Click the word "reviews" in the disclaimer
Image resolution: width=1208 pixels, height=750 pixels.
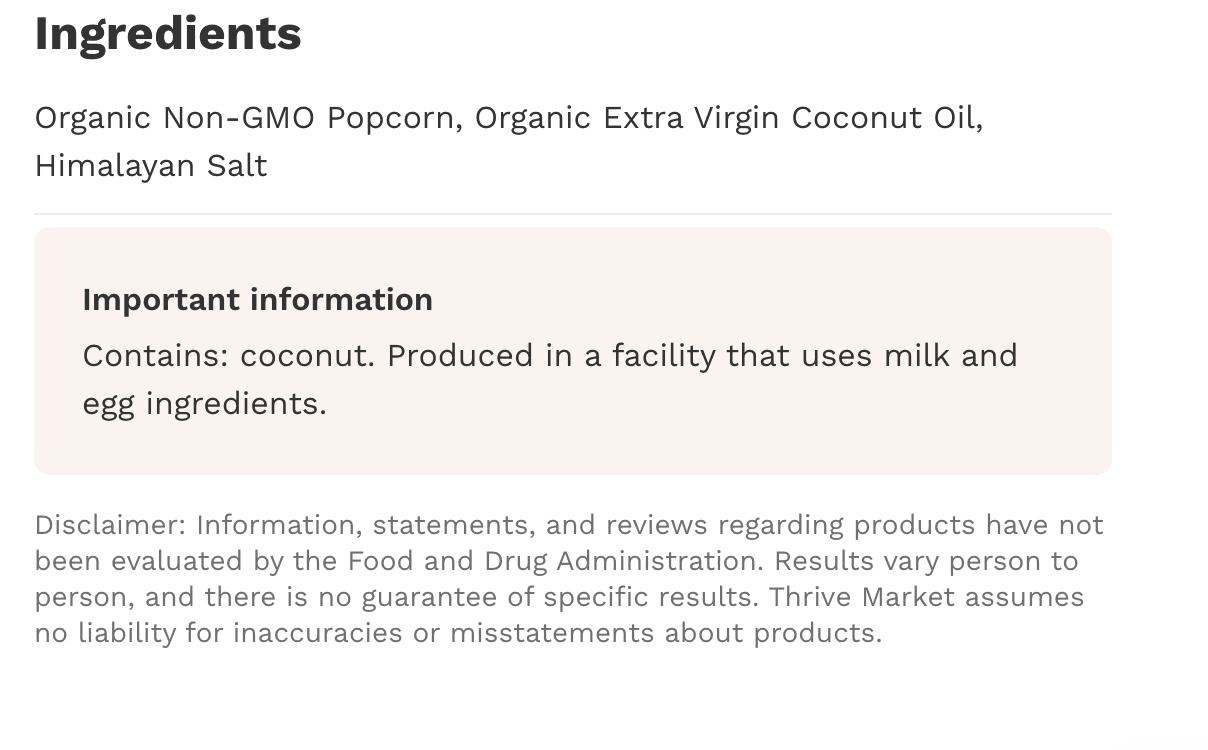[656, 525]
